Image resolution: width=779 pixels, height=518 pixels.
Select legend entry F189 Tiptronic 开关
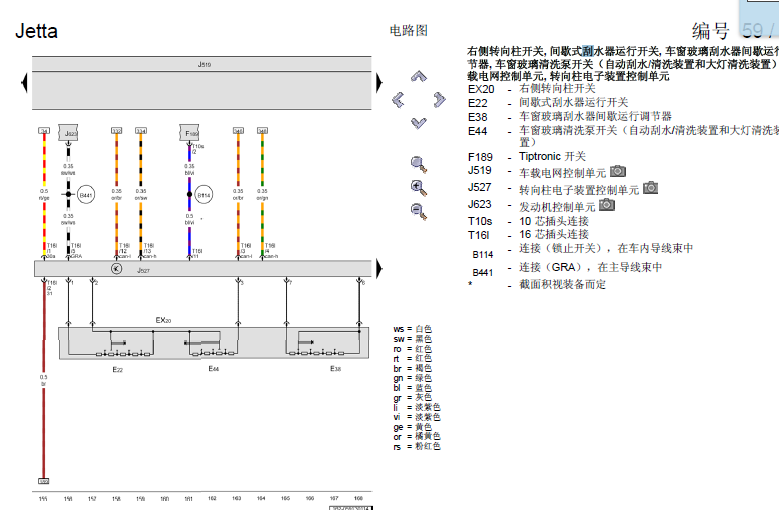point(527,156)
